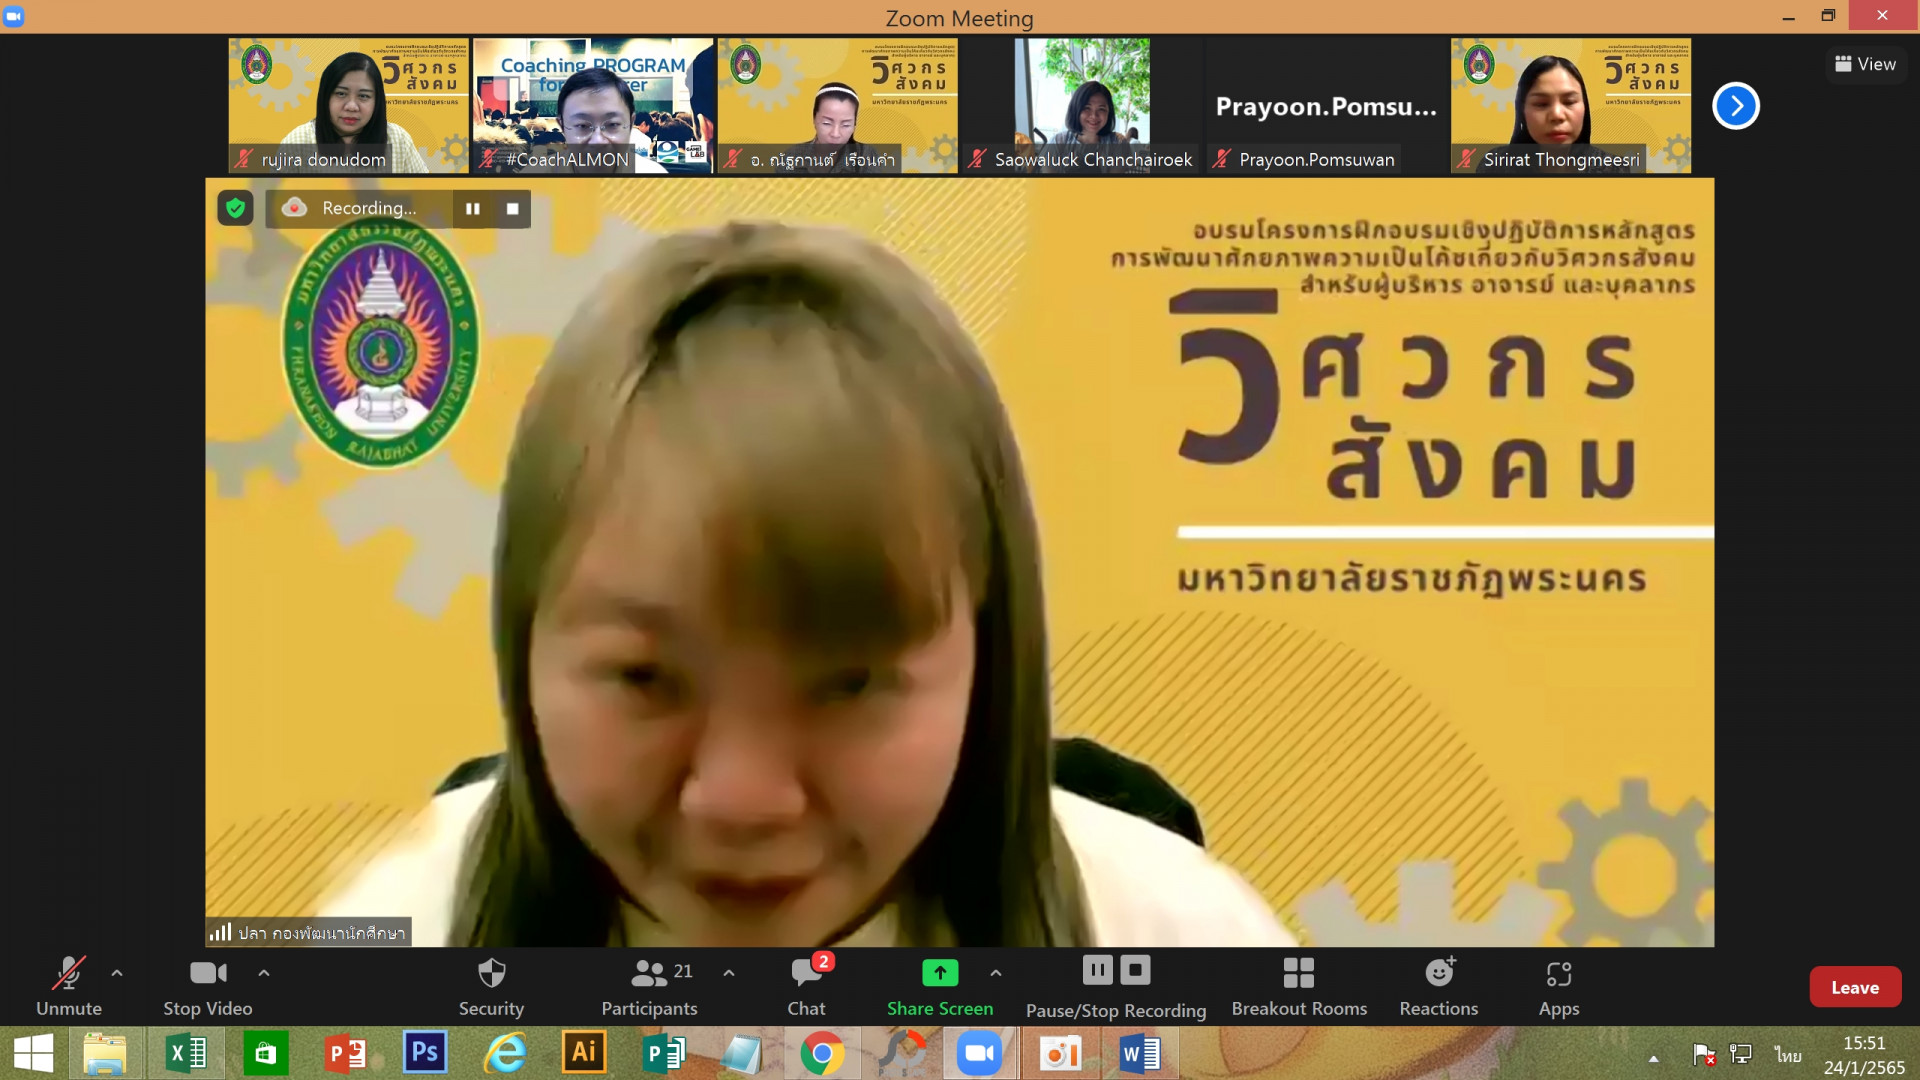Stop Video camera button
This screenshot has width=1920, height=1080.
(208, 987)
